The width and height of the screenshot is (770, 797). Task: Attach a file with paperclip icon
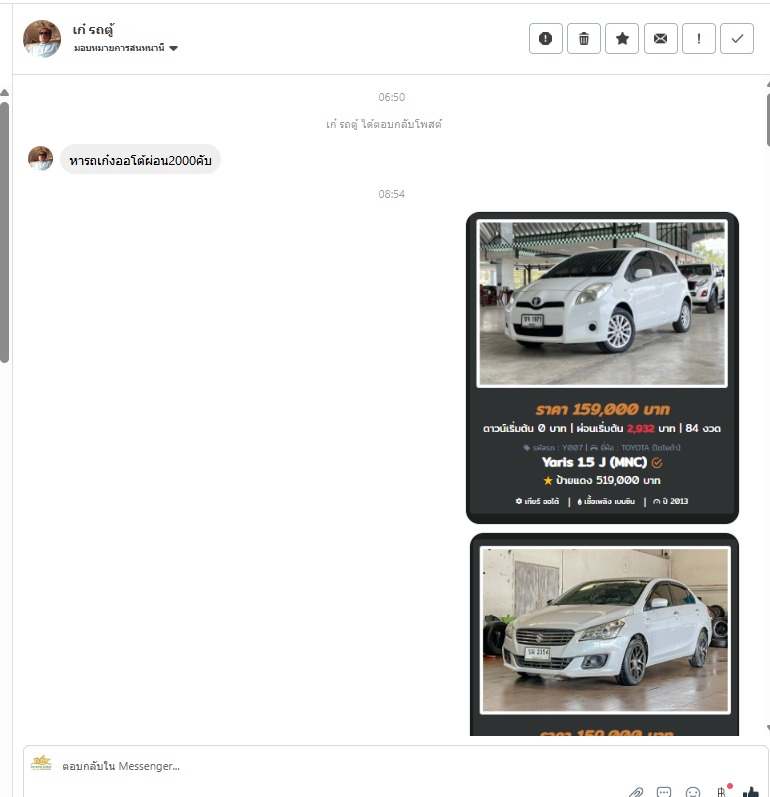tap(635, 792)
